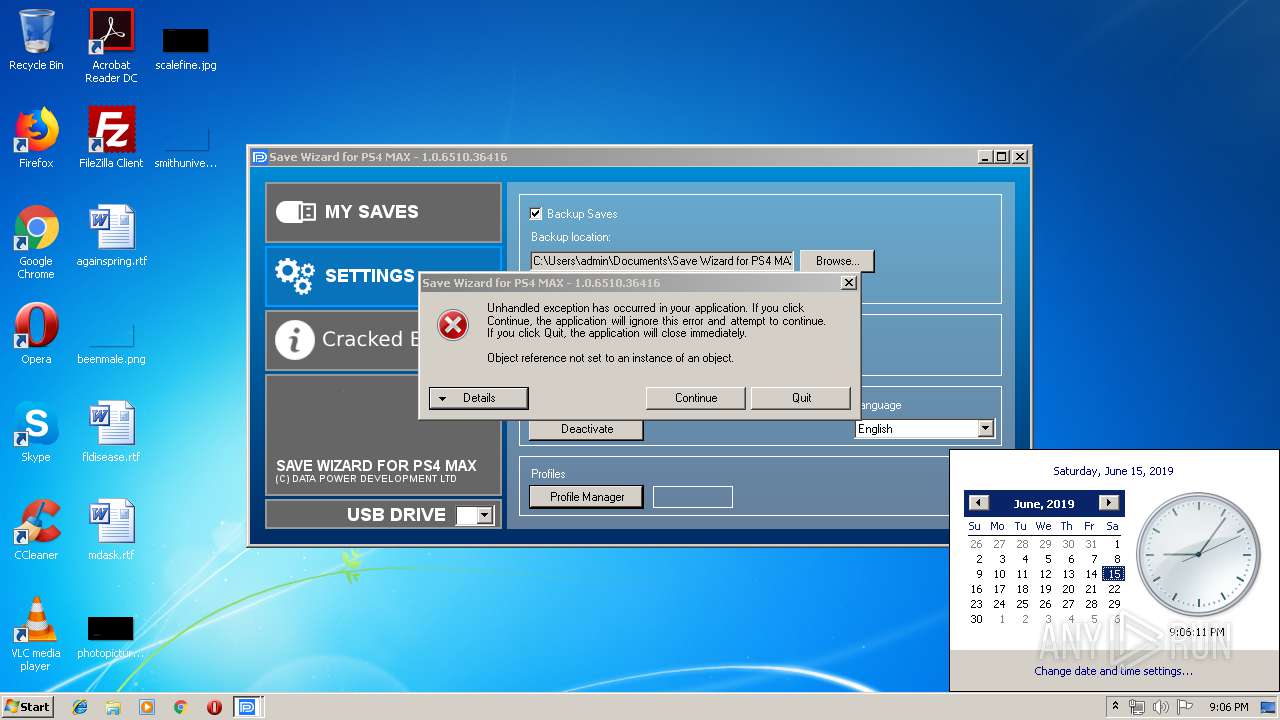Go to previous month in calendar
This screenshot has width=1280, height=720.
click(x=979, y=503)
